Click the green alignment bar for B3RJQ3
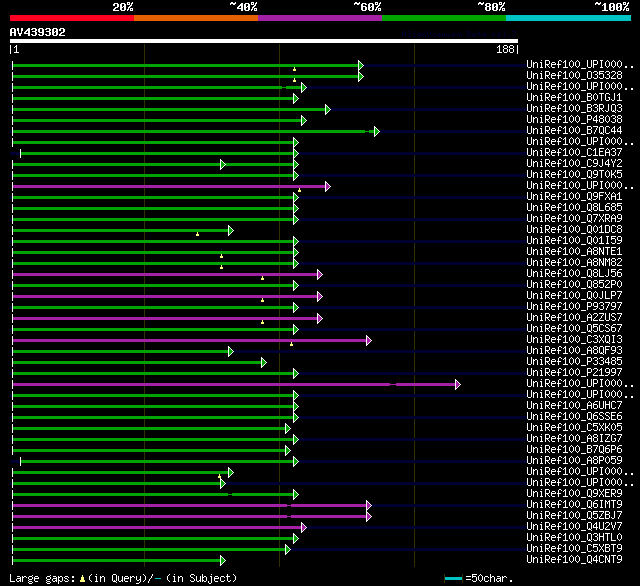The image size is (640, 586). 169,109
